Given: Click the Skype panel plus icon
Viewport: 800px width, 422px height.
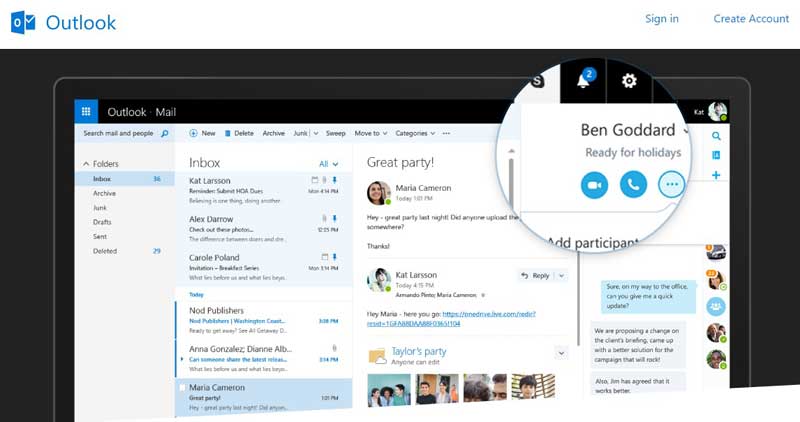Looking at the screenshot, I should coord(716,175).
